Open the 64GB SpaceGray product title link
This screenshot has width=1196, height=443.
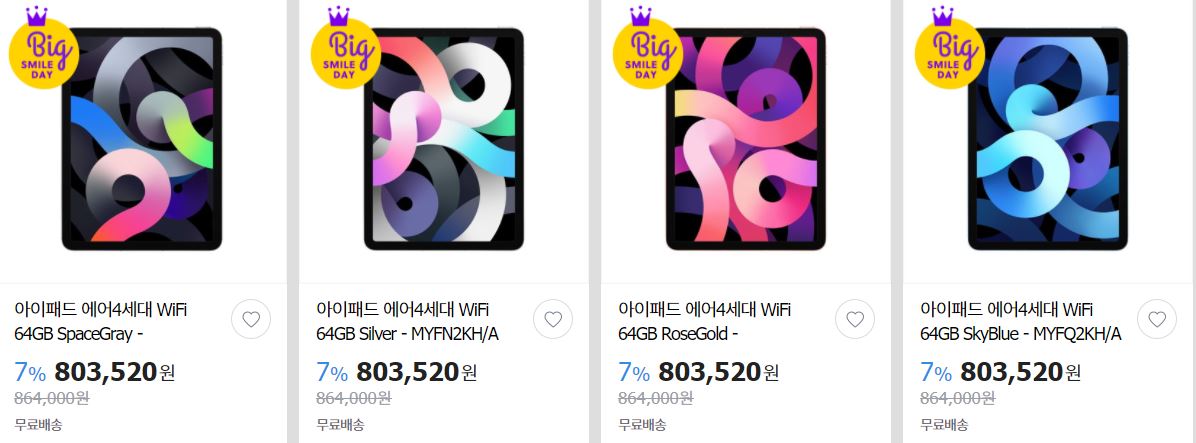point(101,322)
